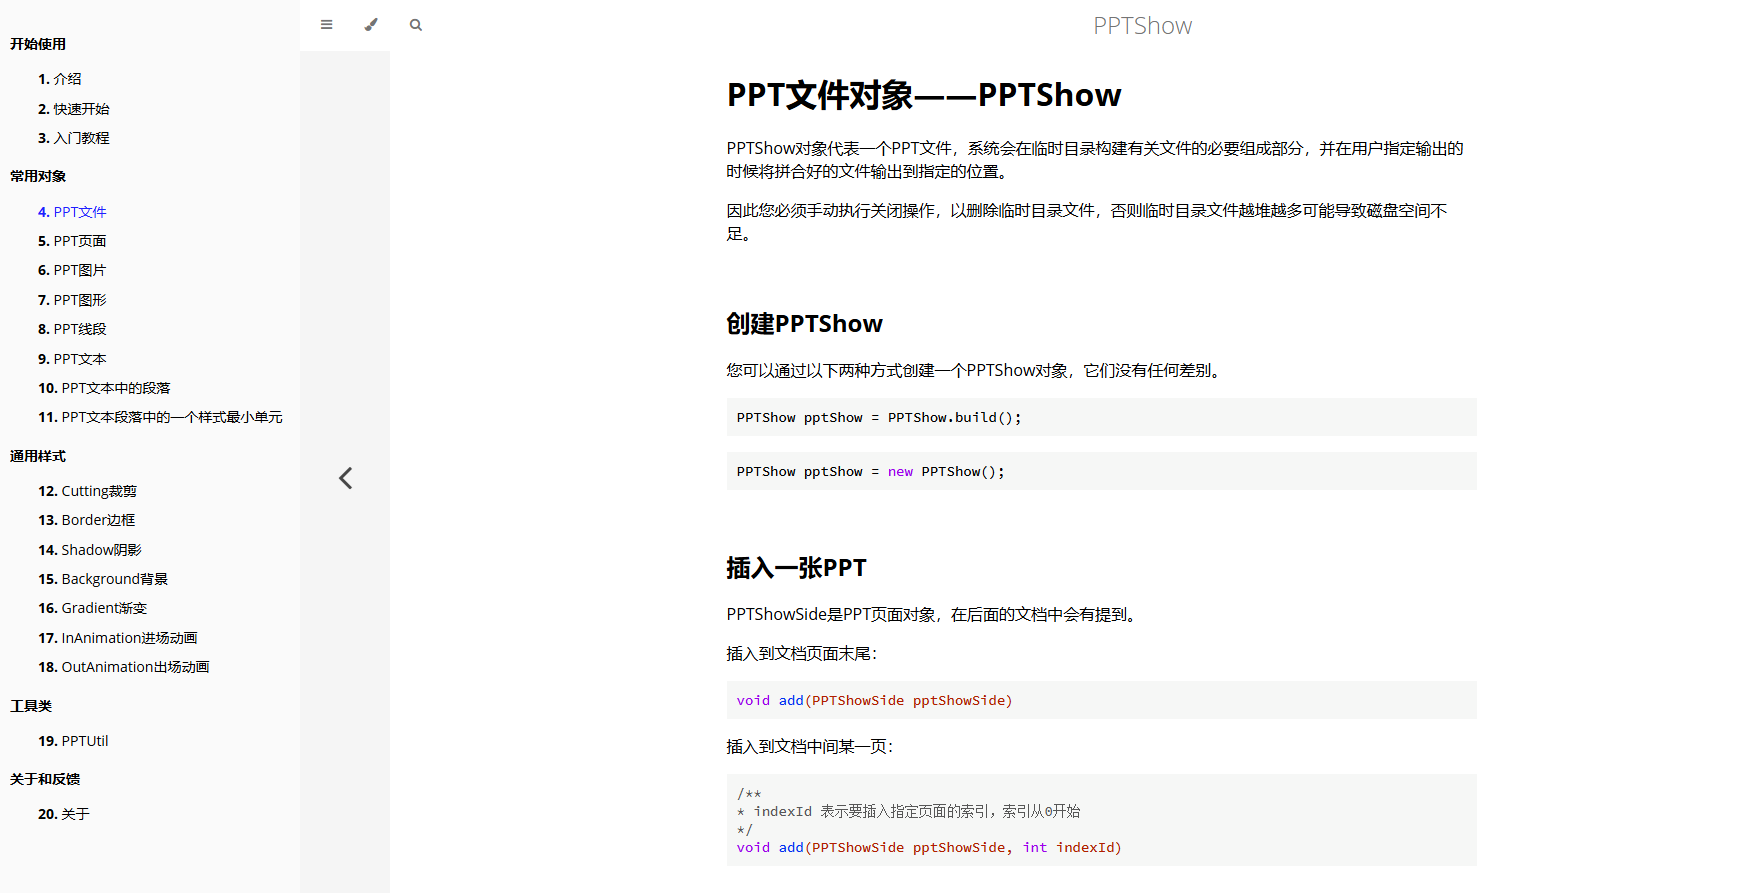1737x893 pixels.
Task: Click the sentence 您可以通过以下两种方式创建
Action: 976,371
